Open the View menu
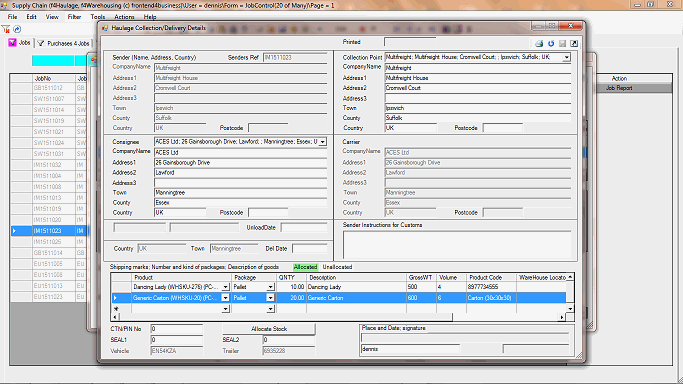The image size is (683, 384). tap(52, 17)
